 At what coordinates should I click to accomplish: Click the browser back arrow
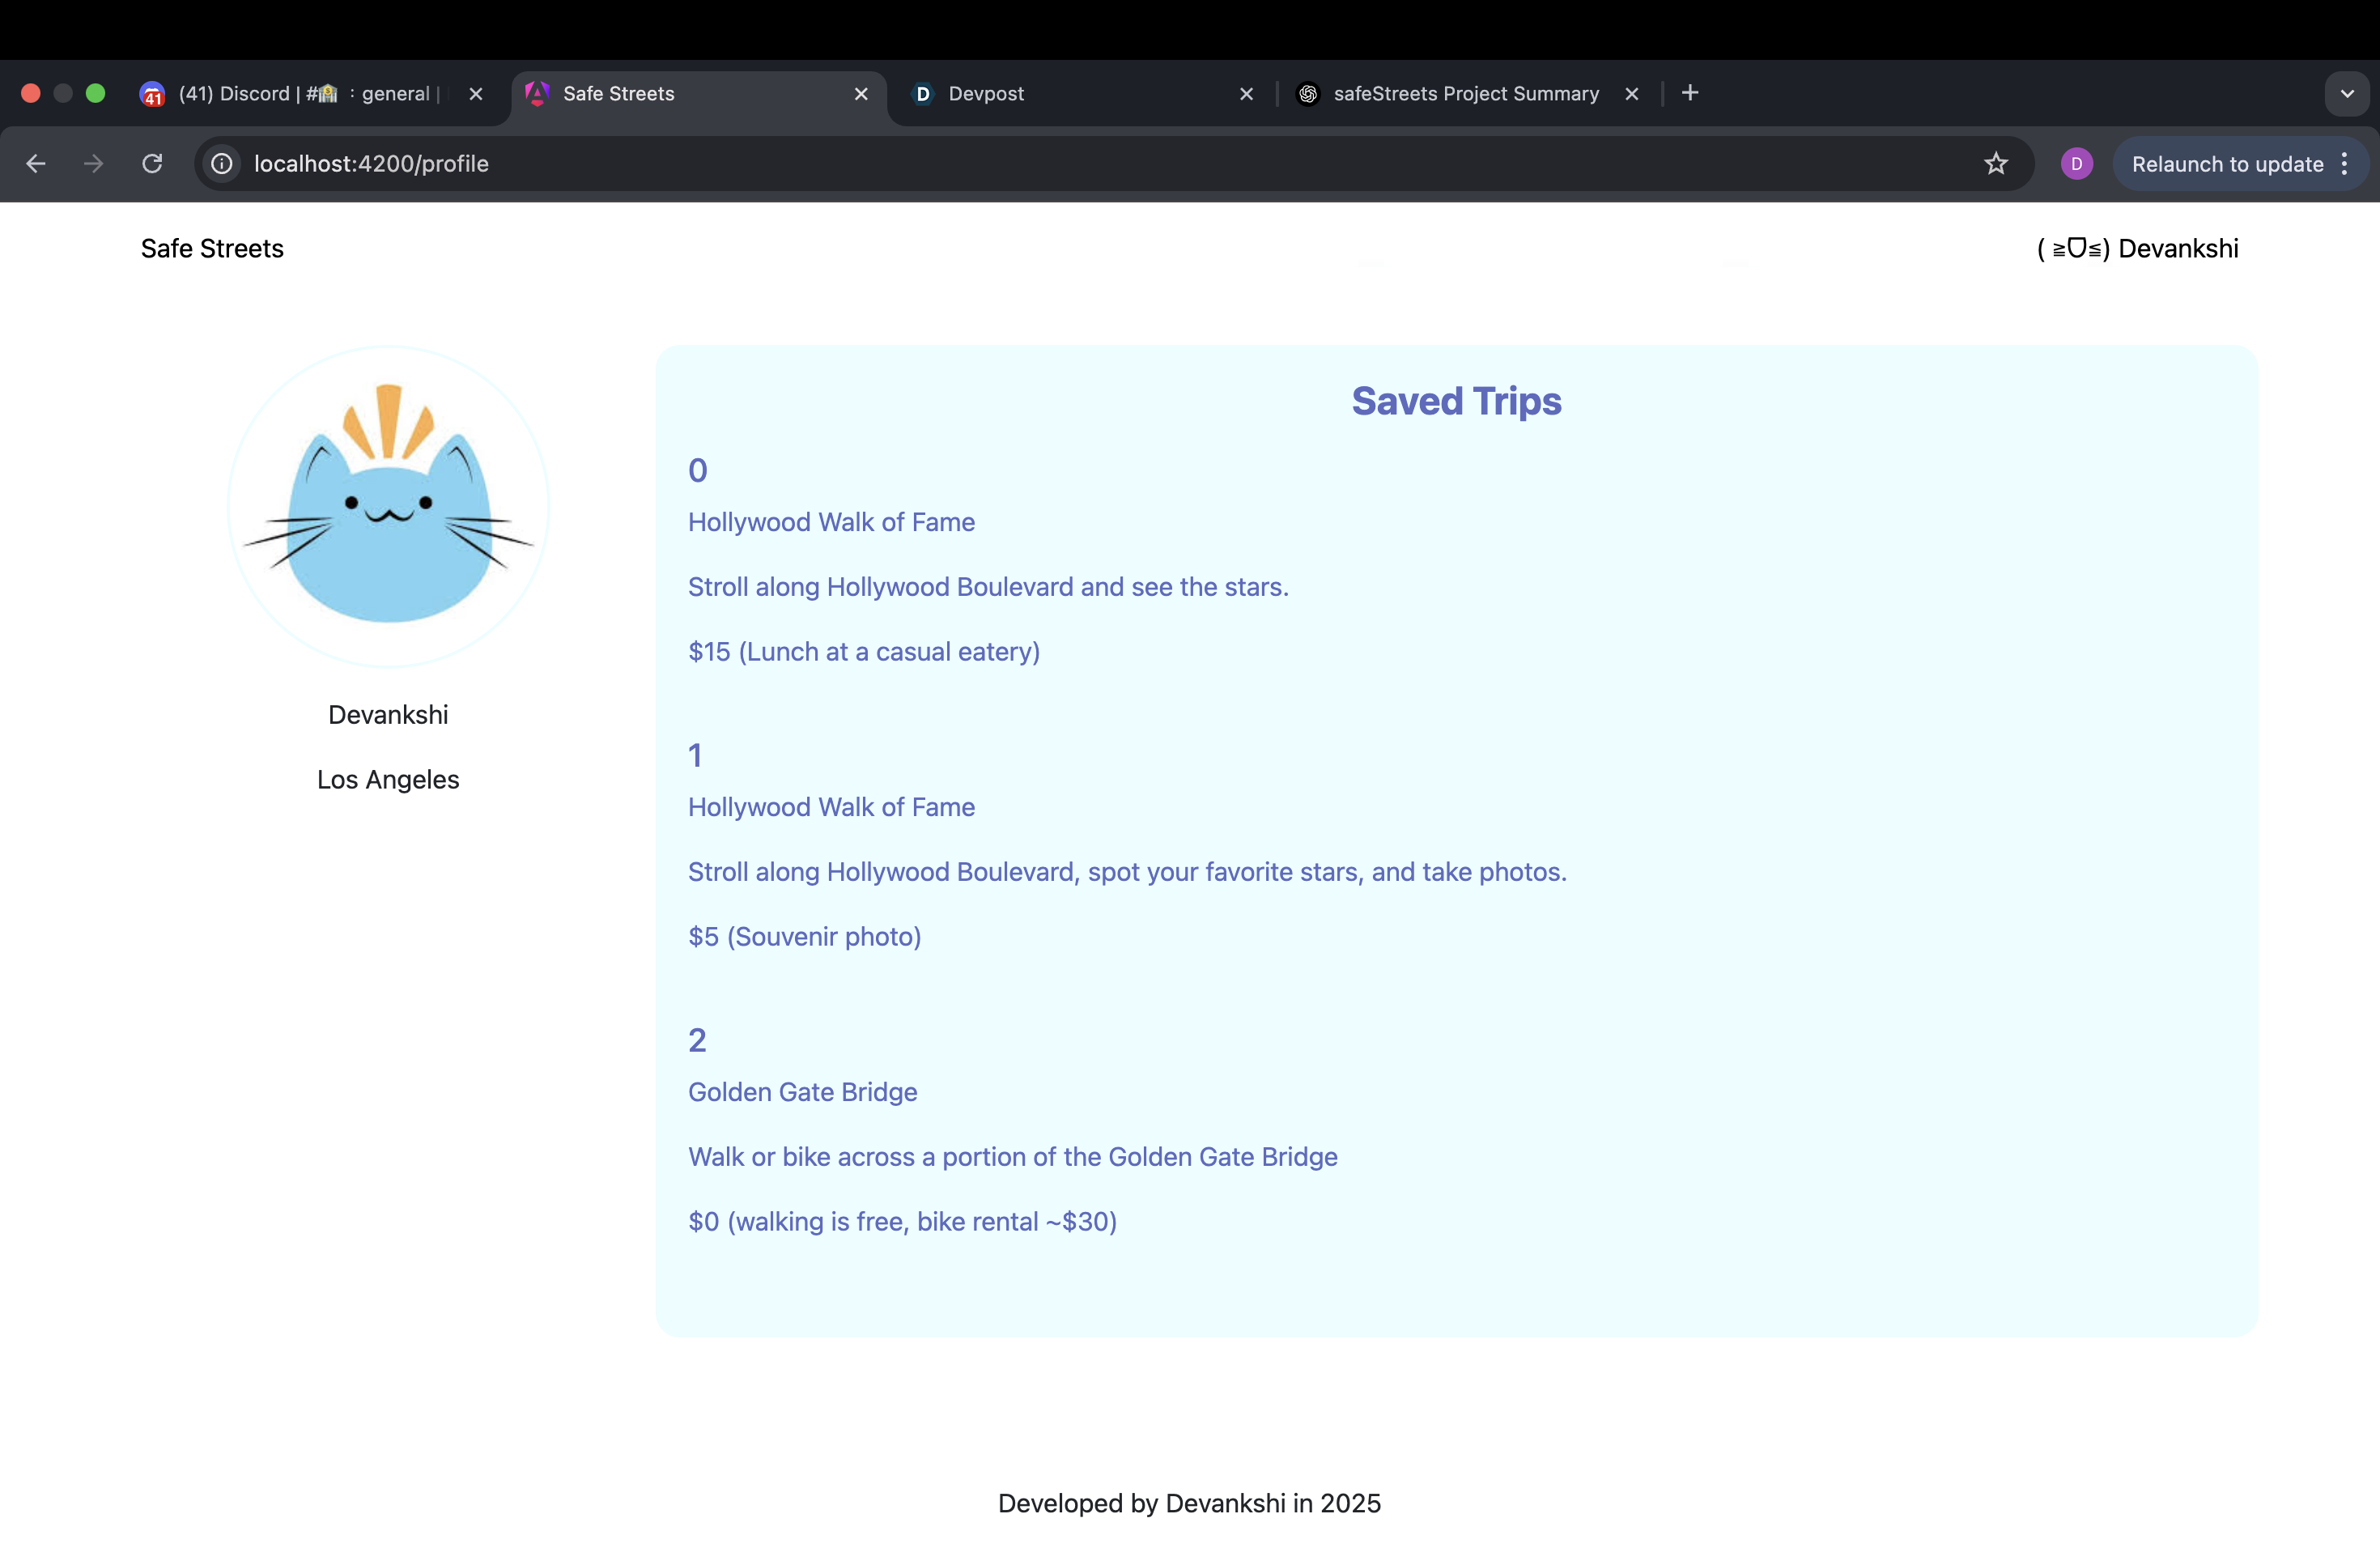(x=36, y=163)
